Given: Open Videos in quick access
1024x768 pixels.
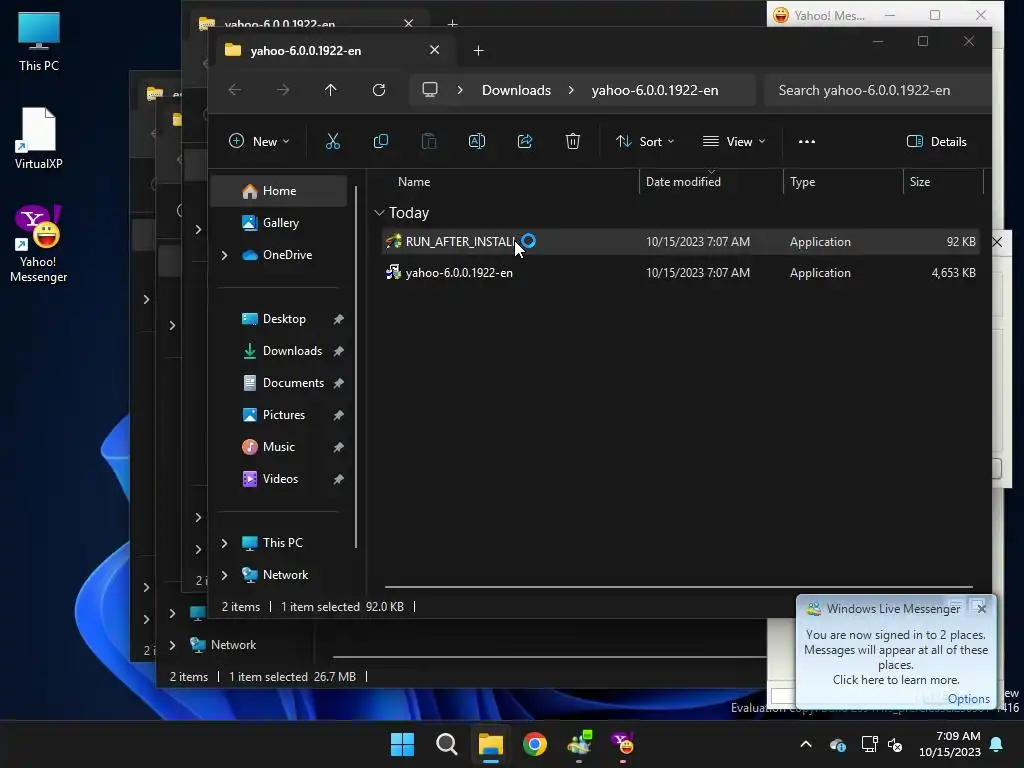Looking at the screenshot, I should 280,479.
